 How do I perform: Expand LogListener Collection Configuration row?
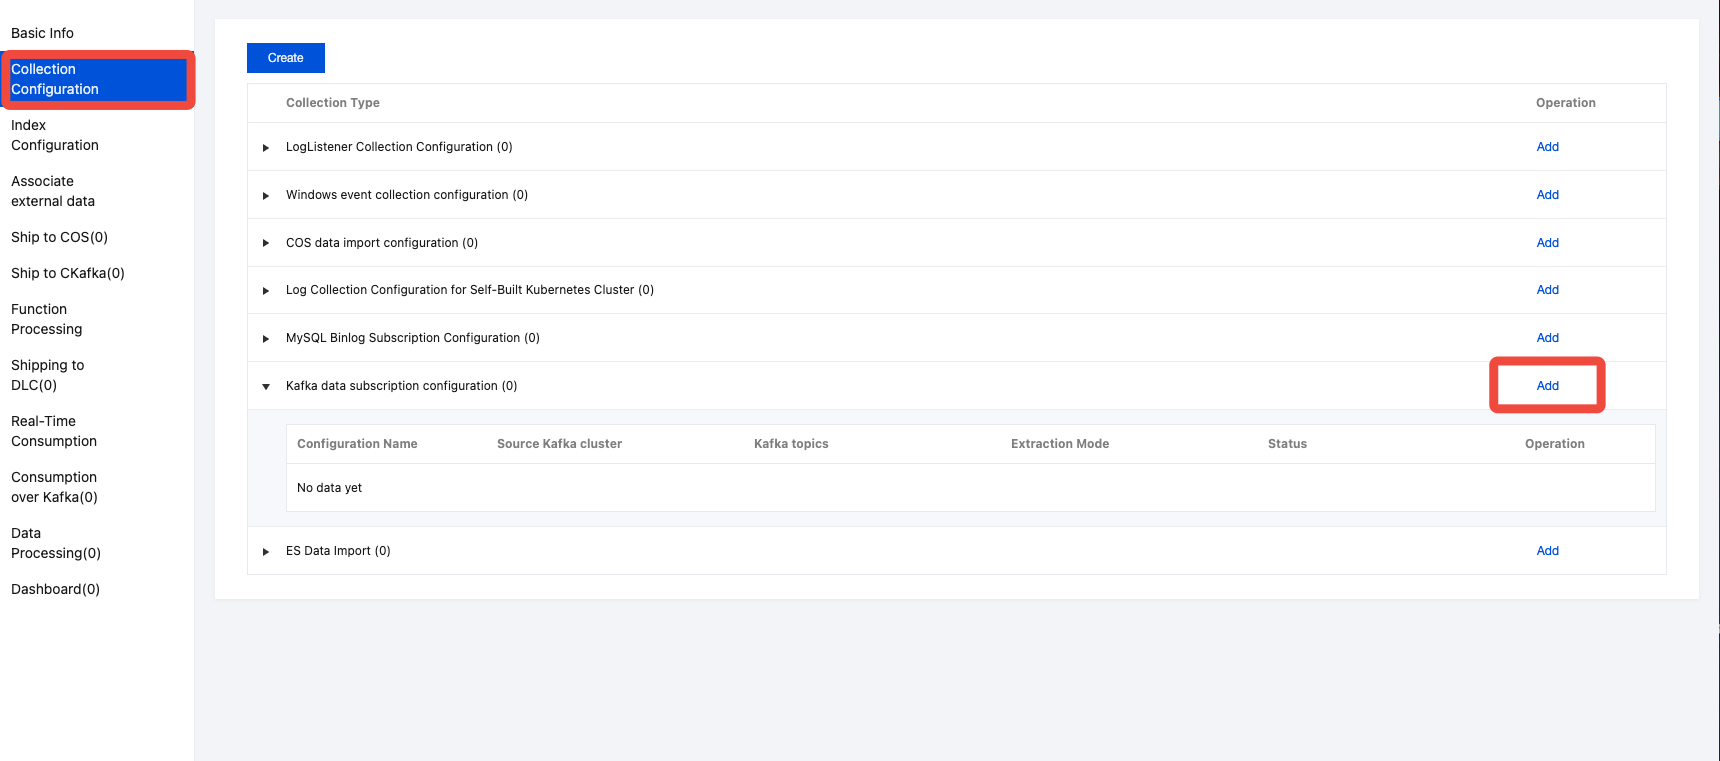(266, 148)
